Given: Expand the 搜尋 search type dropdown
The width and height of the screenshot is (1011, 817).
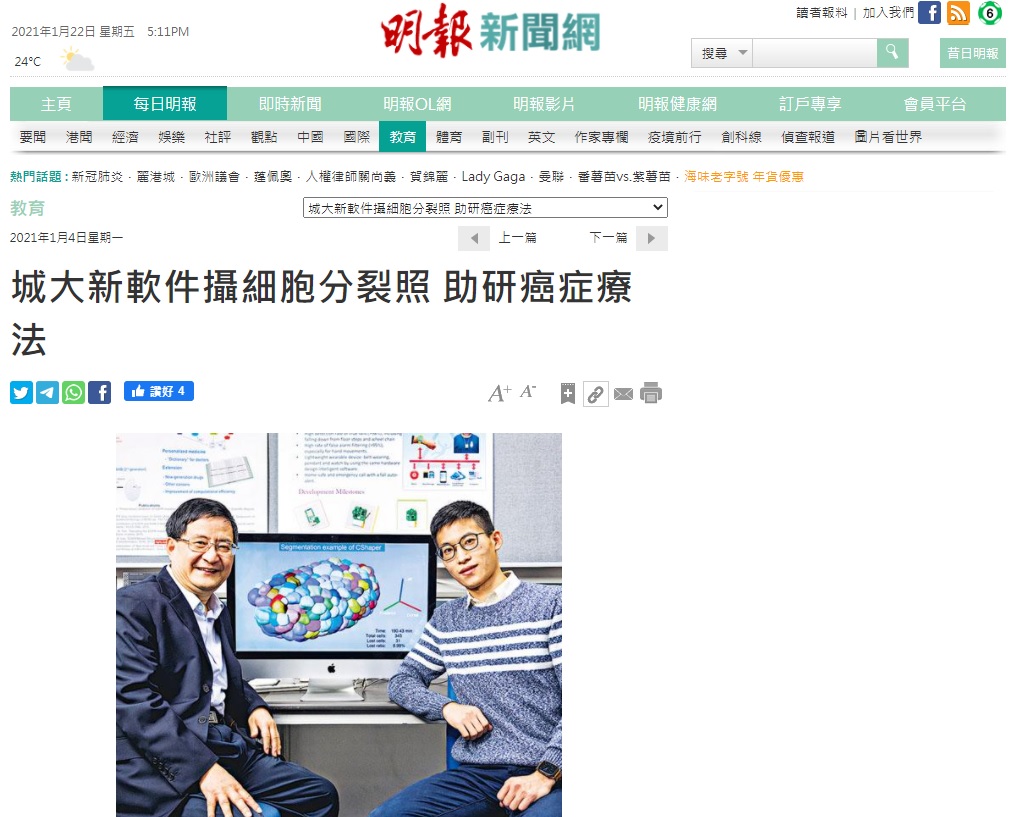Looking at the screenshot, I should 722,53.
